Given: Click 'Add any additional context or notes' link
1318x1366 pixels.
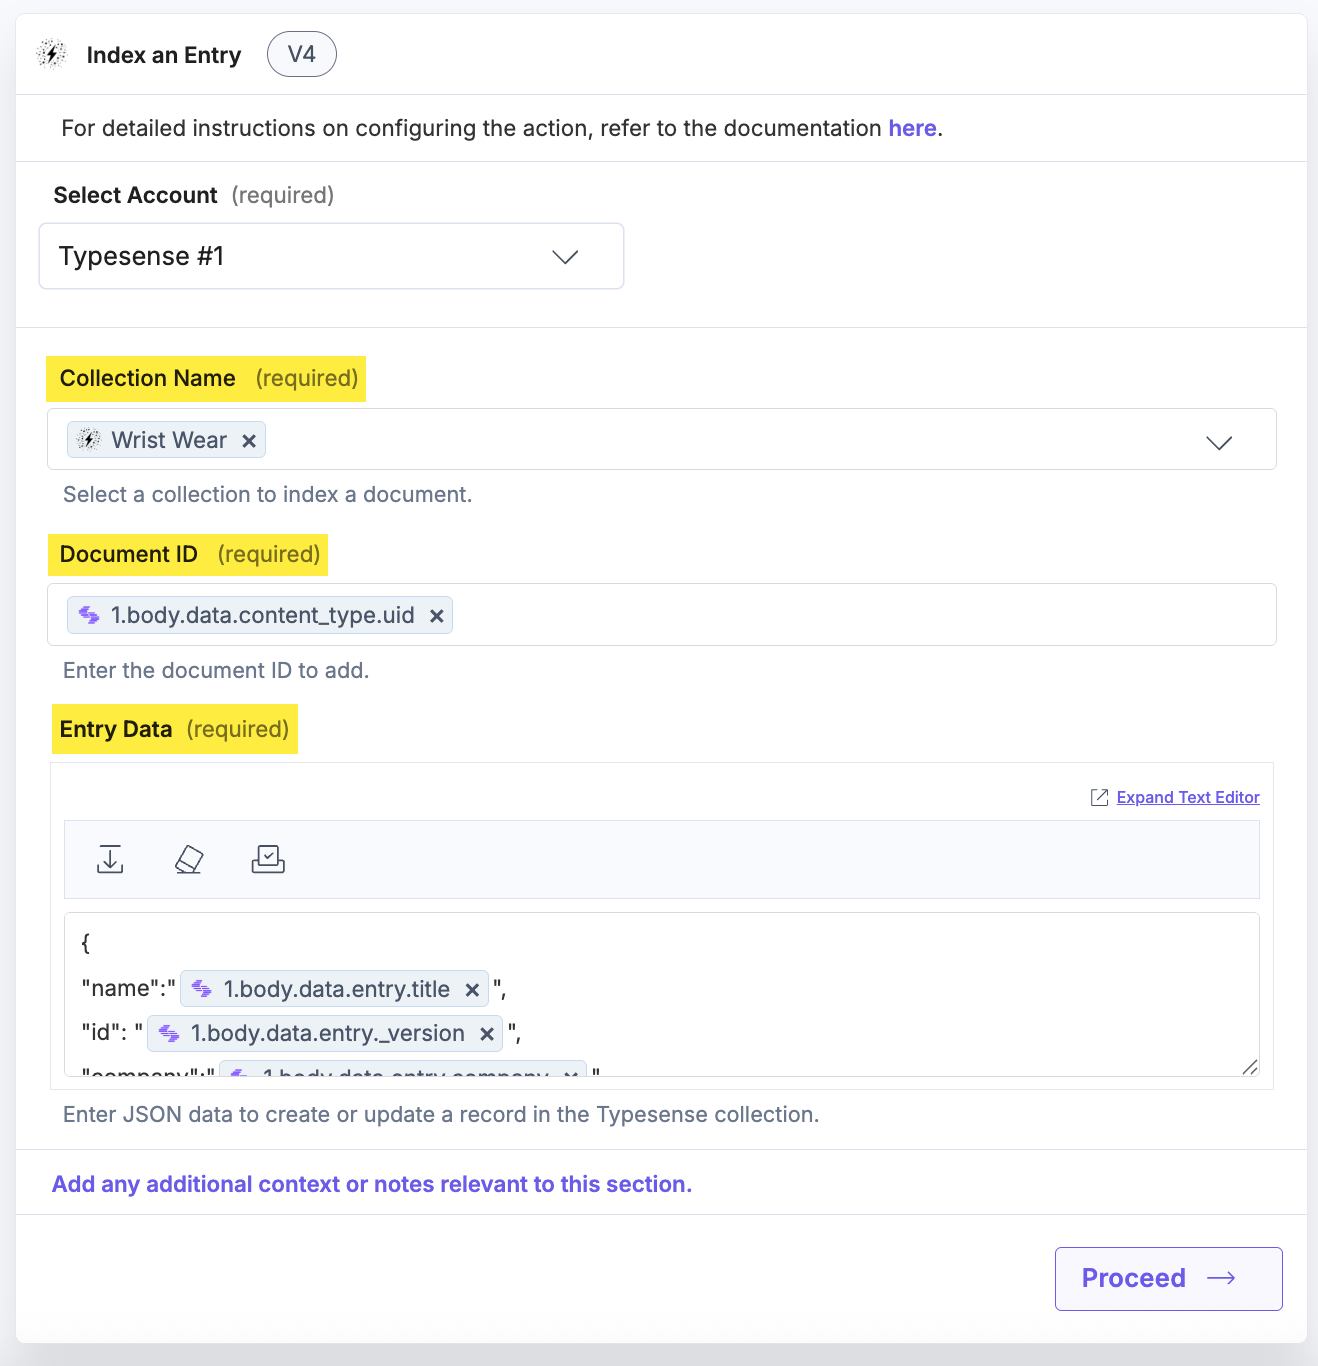Looking at the screenshot, I should click(372, 1184).
